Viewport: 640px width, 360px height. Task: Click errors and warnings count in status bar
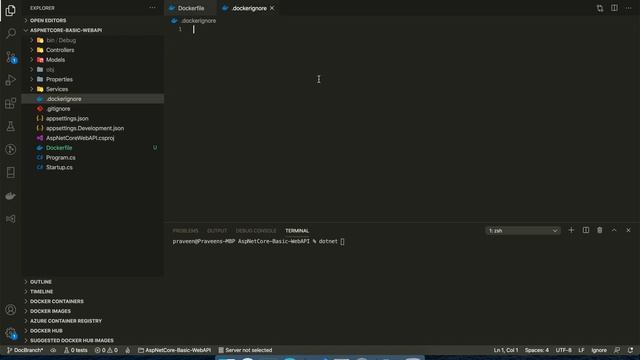pos(106,350)
